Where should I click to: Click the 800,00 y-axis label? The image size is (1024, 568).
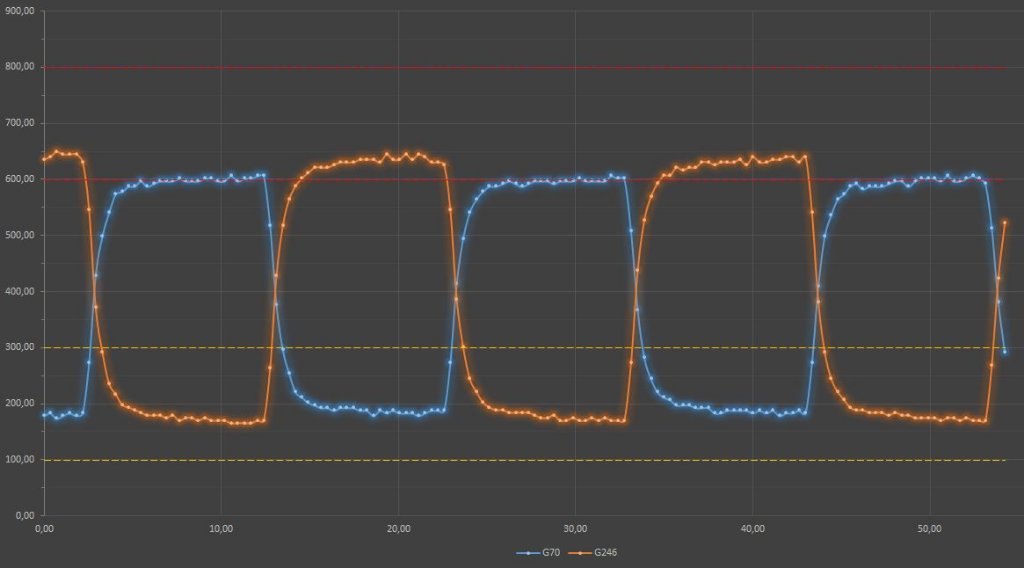tap(20, 67)
